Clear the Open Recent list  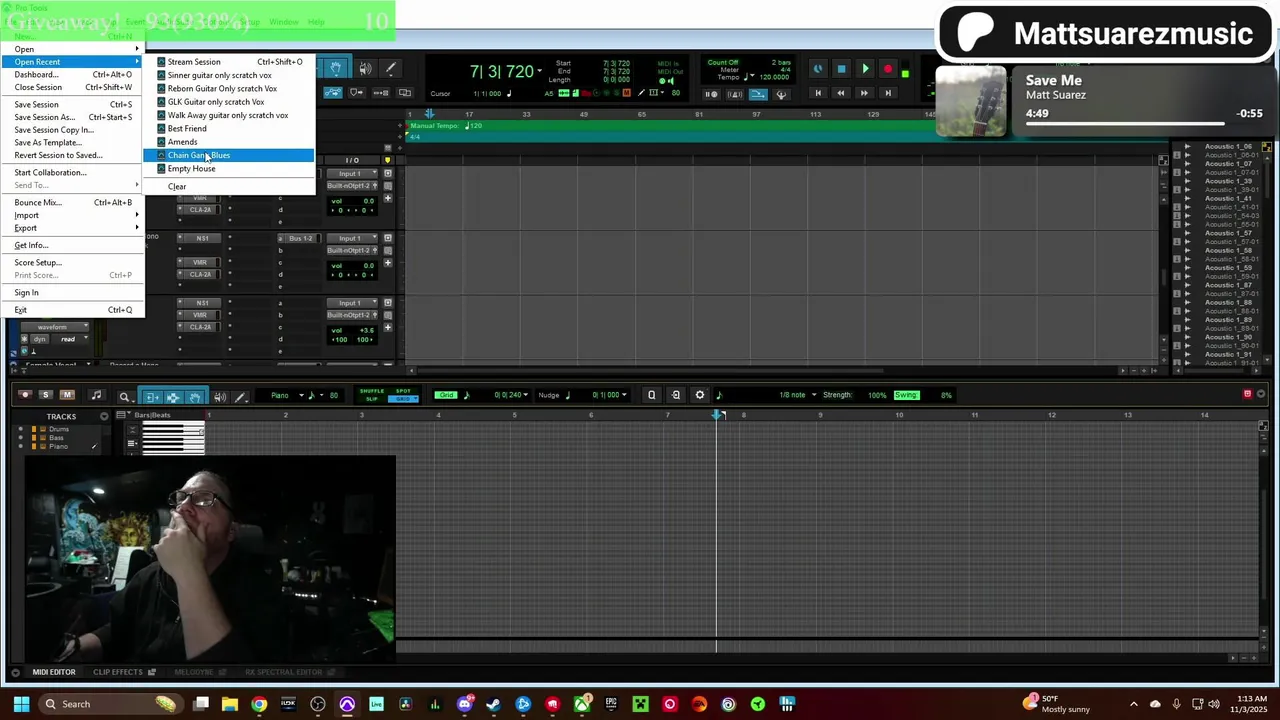click(229, 186)
